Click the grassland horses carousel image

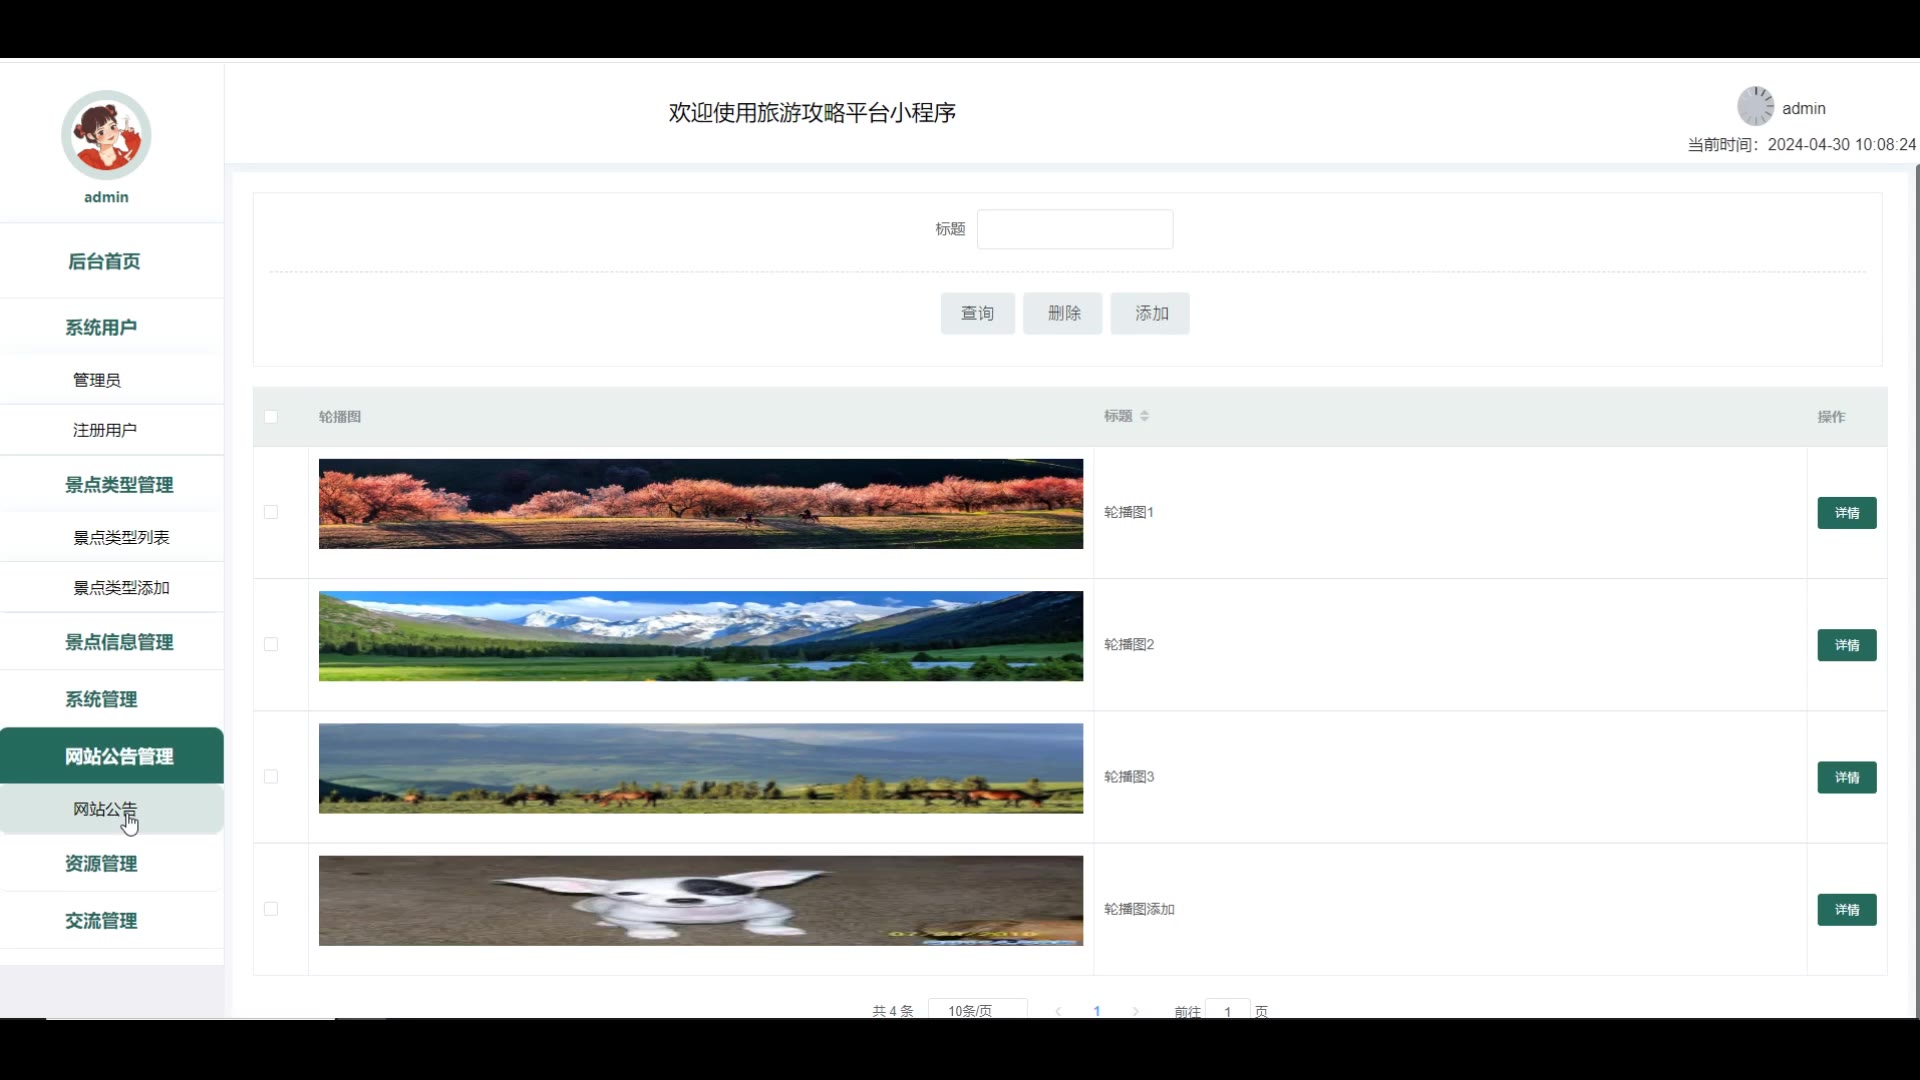coord(701,768)
